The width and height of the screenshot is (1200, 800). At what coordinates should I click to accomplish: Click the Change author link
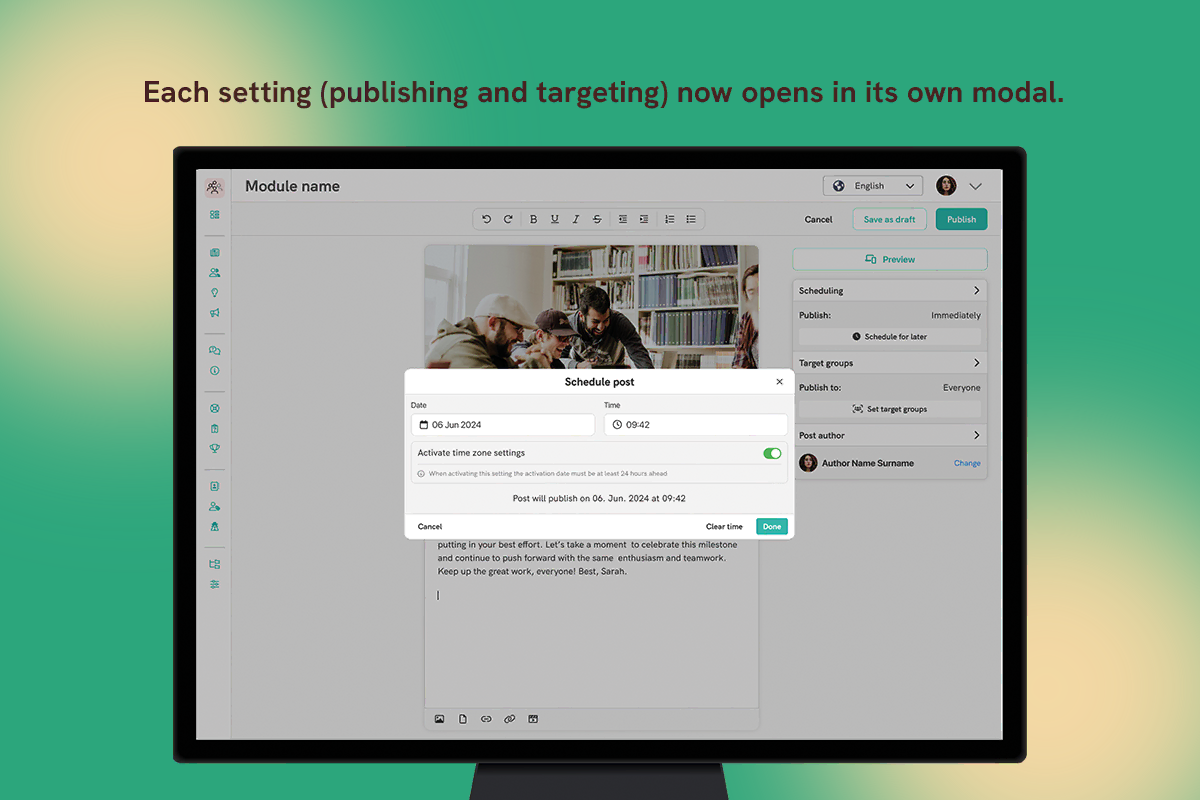(x=967, y=463)
